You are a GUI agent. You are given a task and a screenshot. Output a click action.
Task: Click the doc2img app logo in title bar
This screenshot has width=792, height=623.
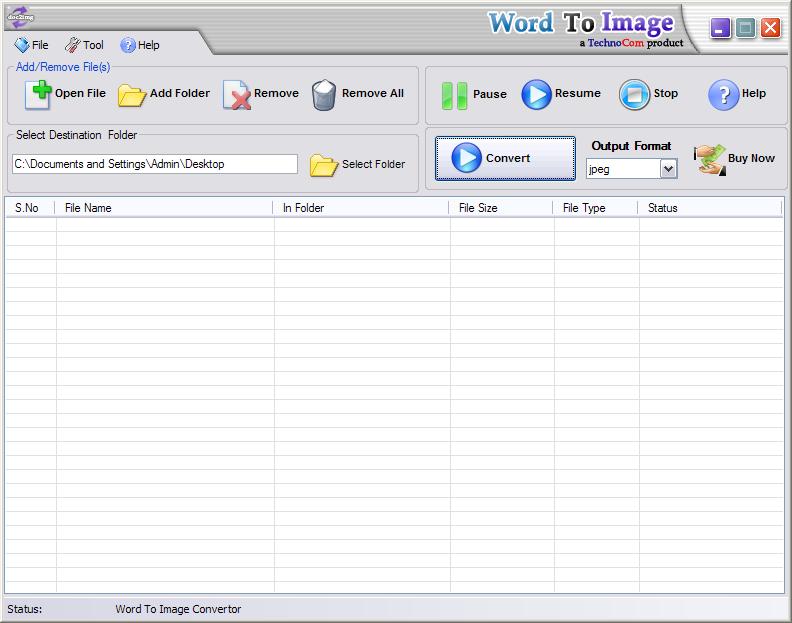click(20, 18)
